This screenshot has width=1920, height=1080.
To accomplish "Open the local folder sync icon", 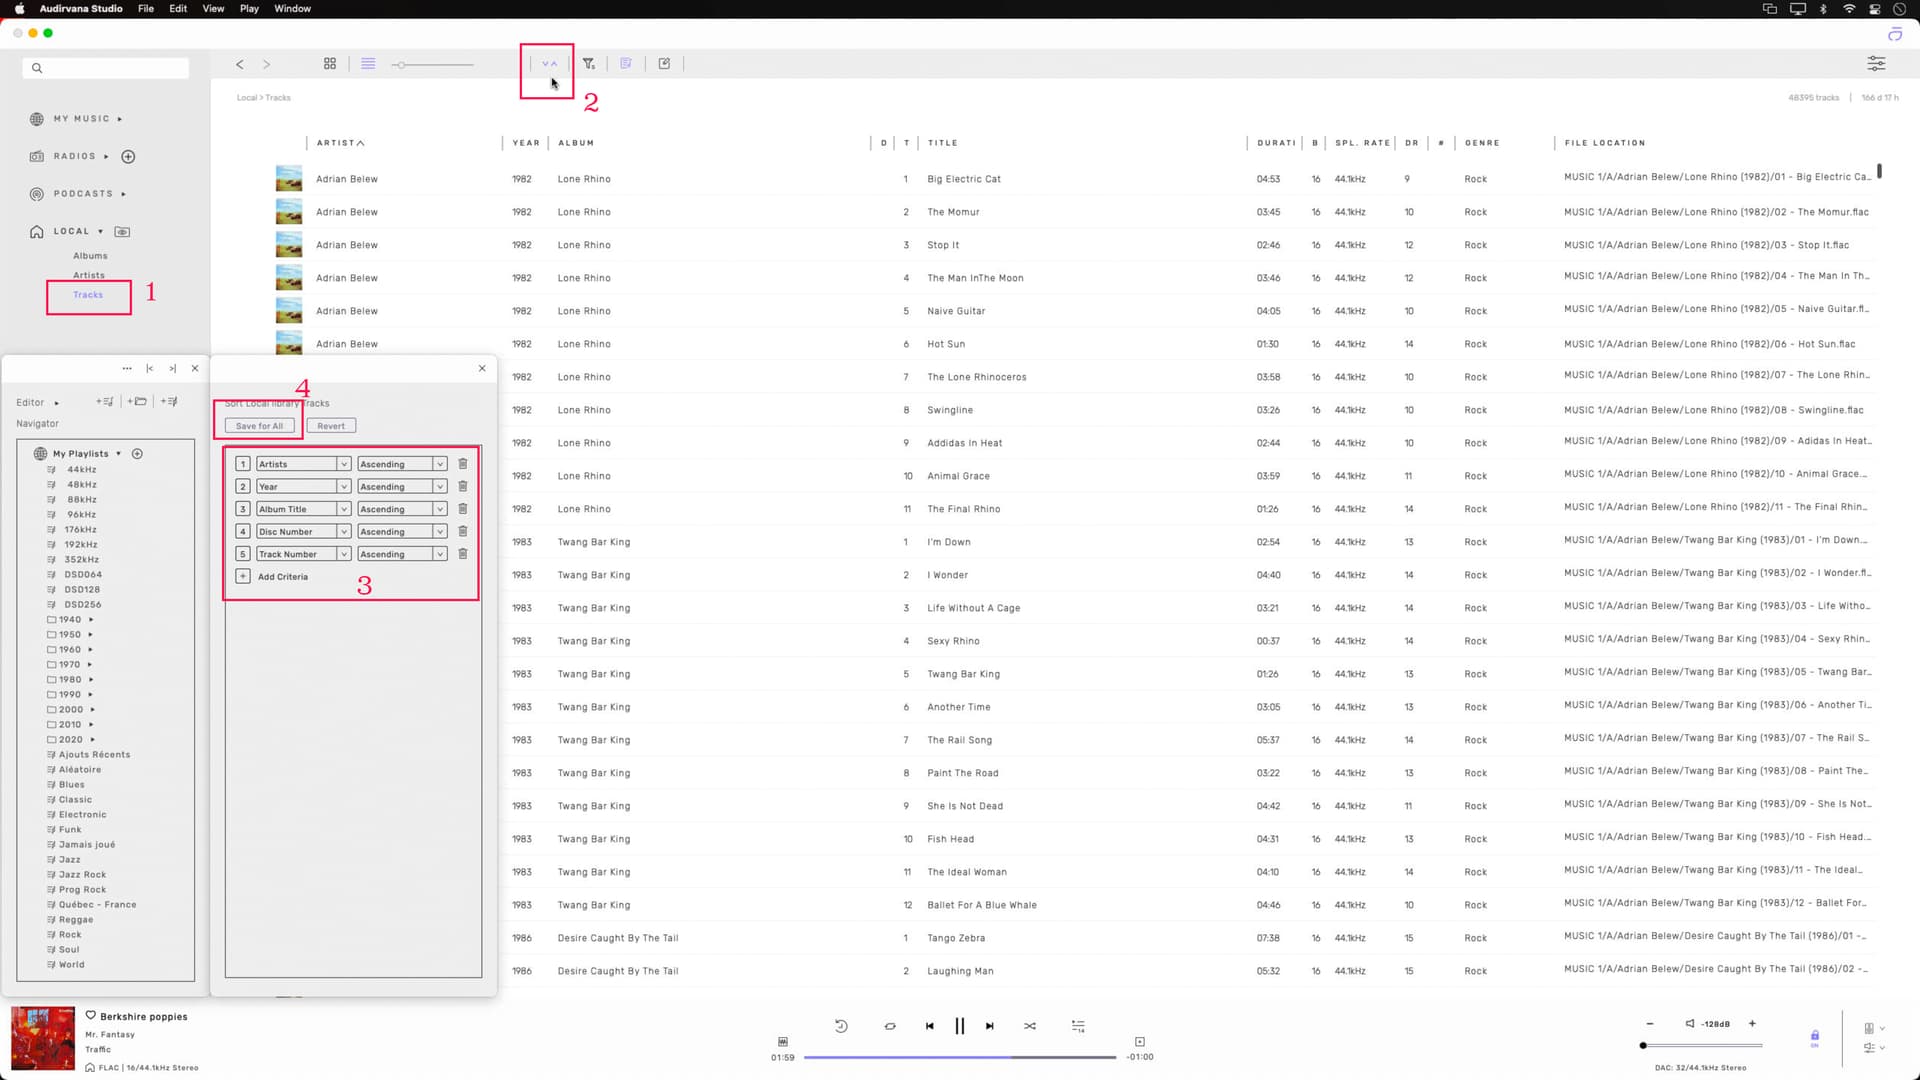I will pyautogui.click(x=122, y=231).
